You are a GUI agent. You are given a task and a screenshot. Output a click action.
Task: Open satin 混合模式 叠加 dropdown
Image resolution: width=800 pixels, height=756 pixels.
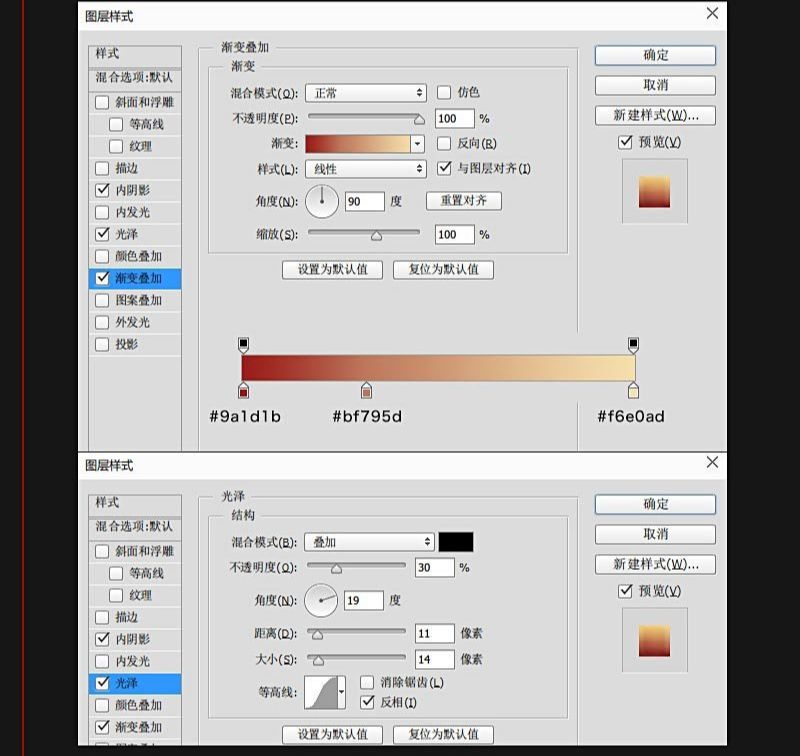coord(369,542)
